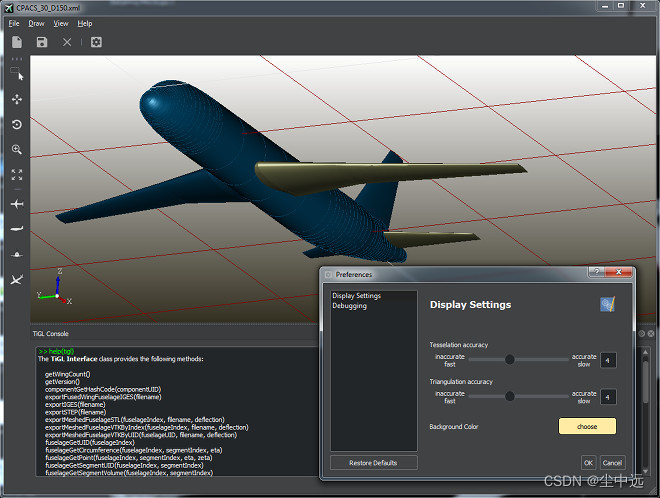Click the Restore Defaults button
The image size is (660, 498).
pyautogui.click(x=373, y=462)
